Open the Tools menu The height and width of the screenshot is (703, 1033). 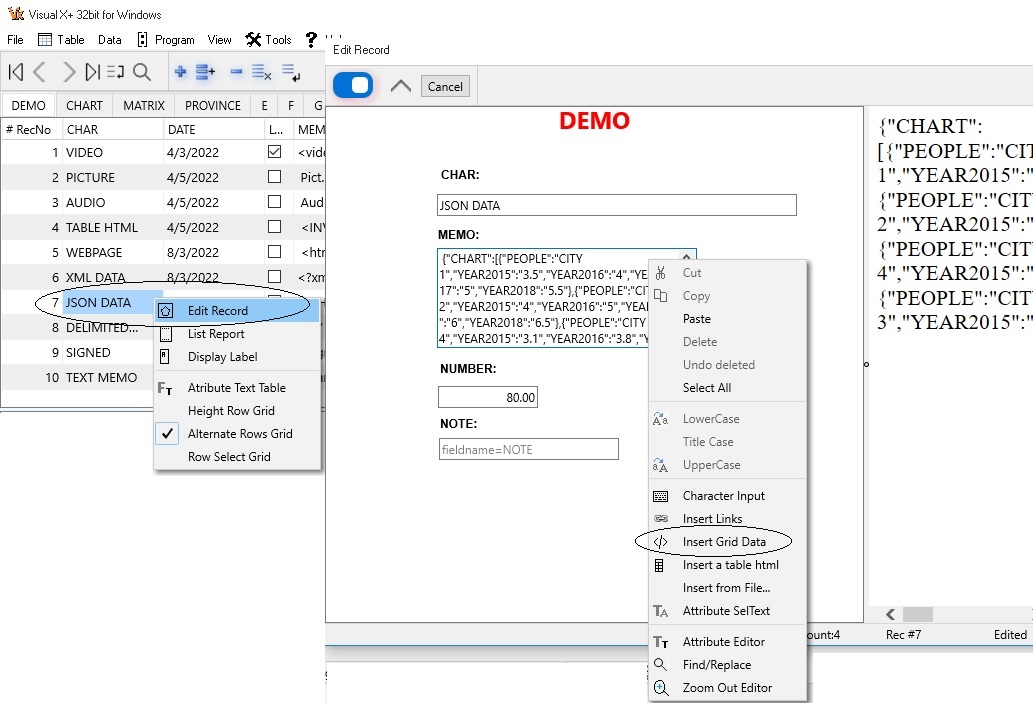[269, 40]
